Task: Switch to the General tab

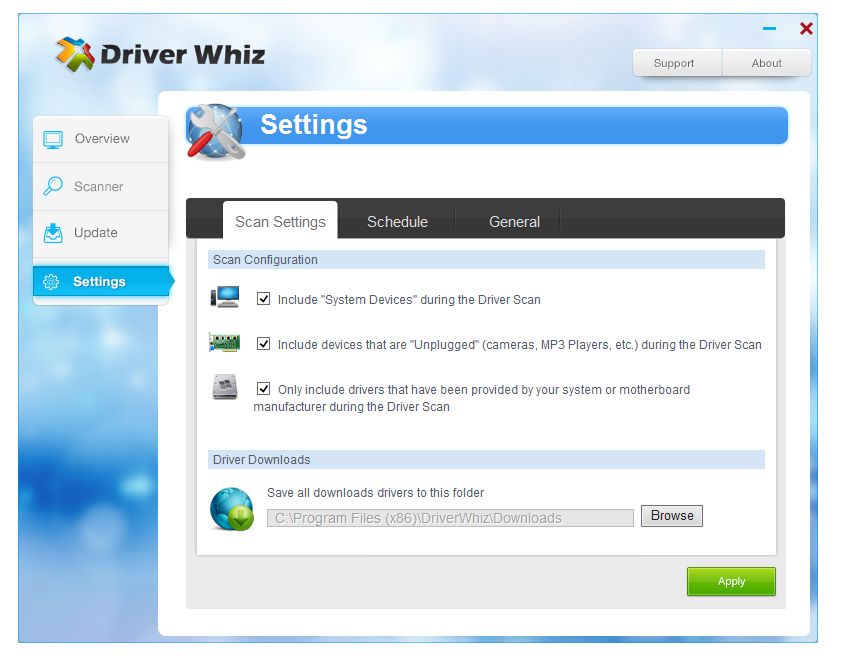Action: coord(514,222)
